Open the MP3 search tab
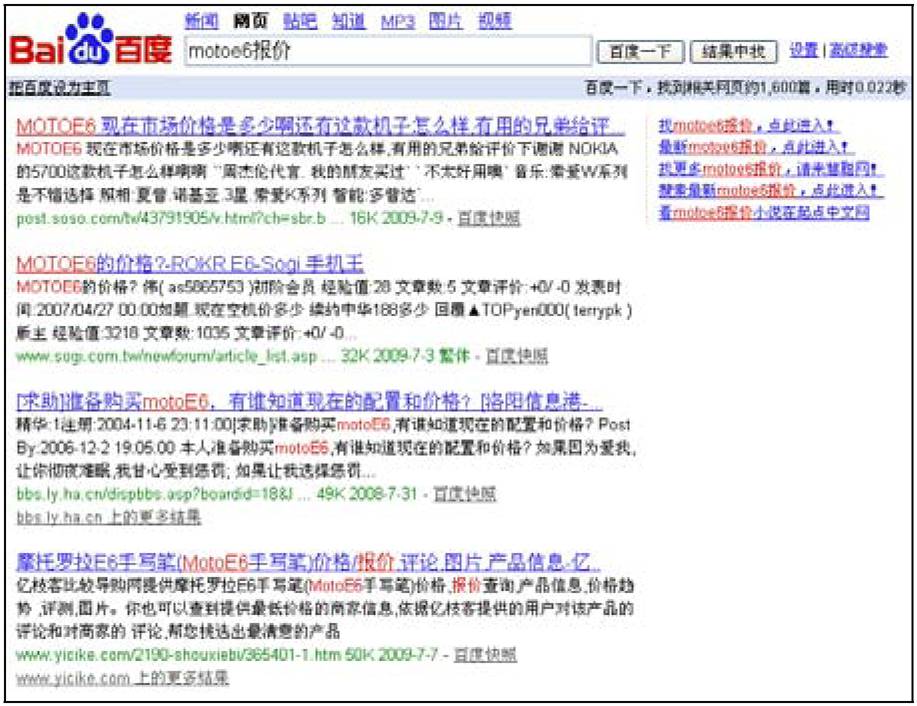 398,22
